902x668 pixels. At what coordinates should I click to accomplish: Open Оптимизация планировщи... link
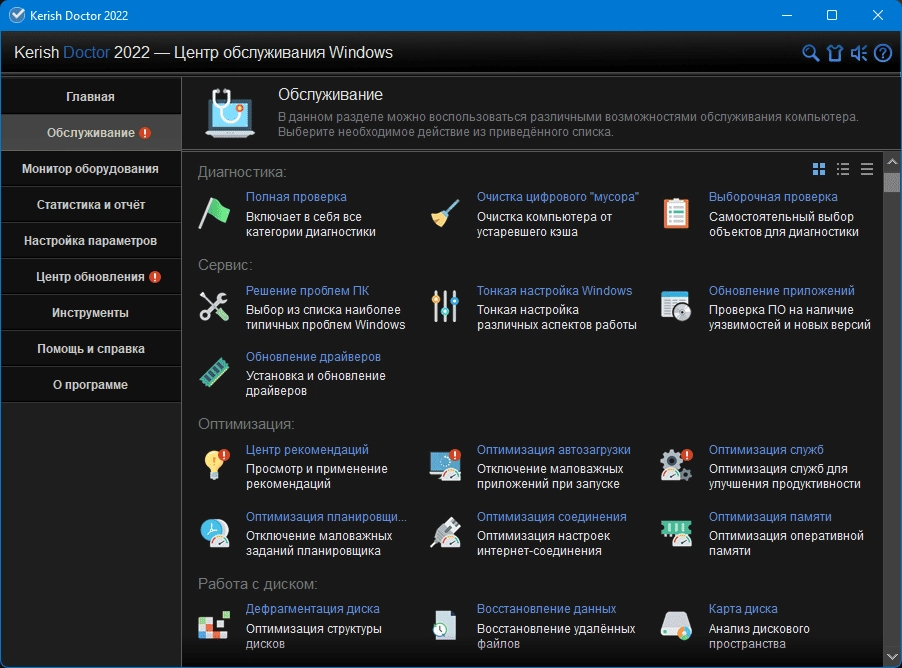pyautogui.click(x=326, y=517)
